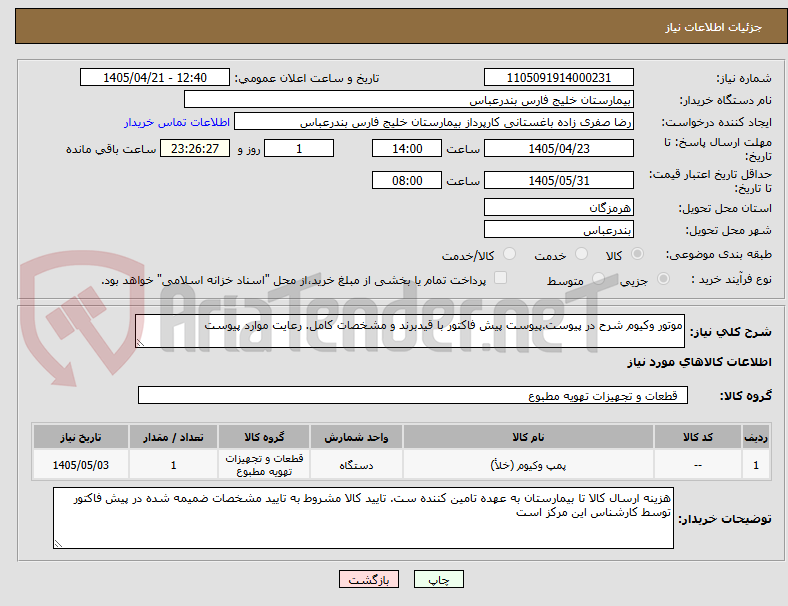Select the کالا/خدمت radio button

pos(510,254)
